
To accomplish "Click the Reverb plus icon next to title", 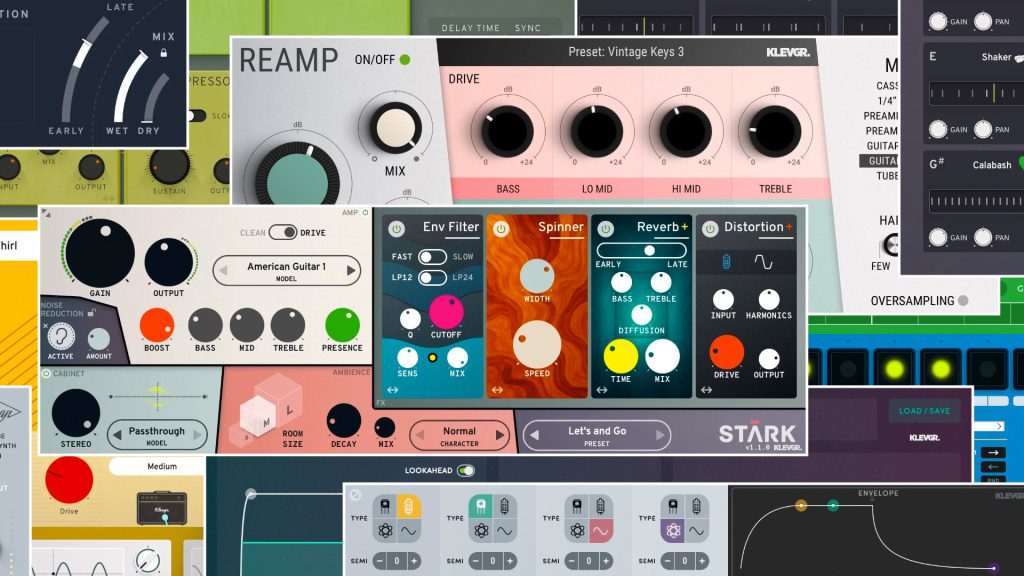I will [684, 227].
